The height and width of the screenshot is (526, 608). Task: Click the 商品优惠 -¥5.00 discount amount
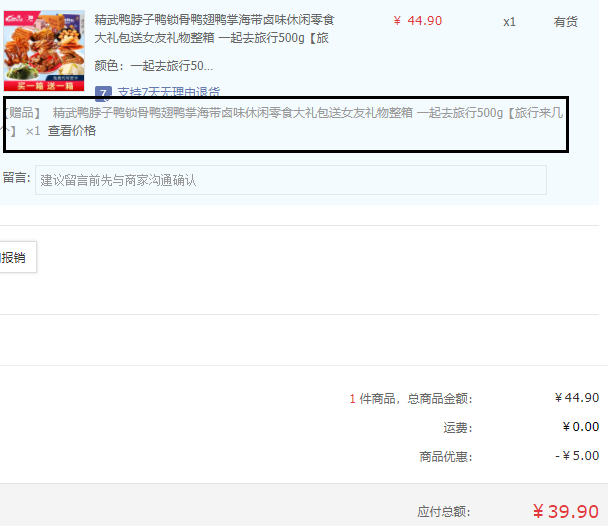click(576, 456)
